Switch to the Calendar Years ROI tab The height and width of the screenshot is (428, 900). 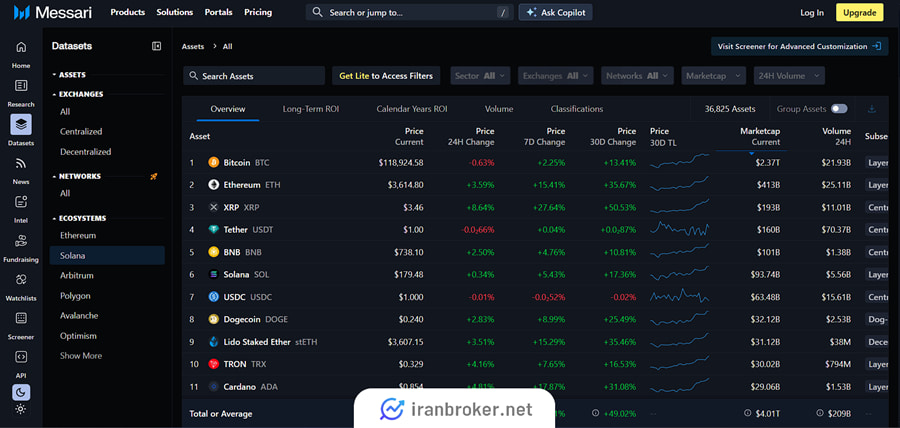click(412, 109)
